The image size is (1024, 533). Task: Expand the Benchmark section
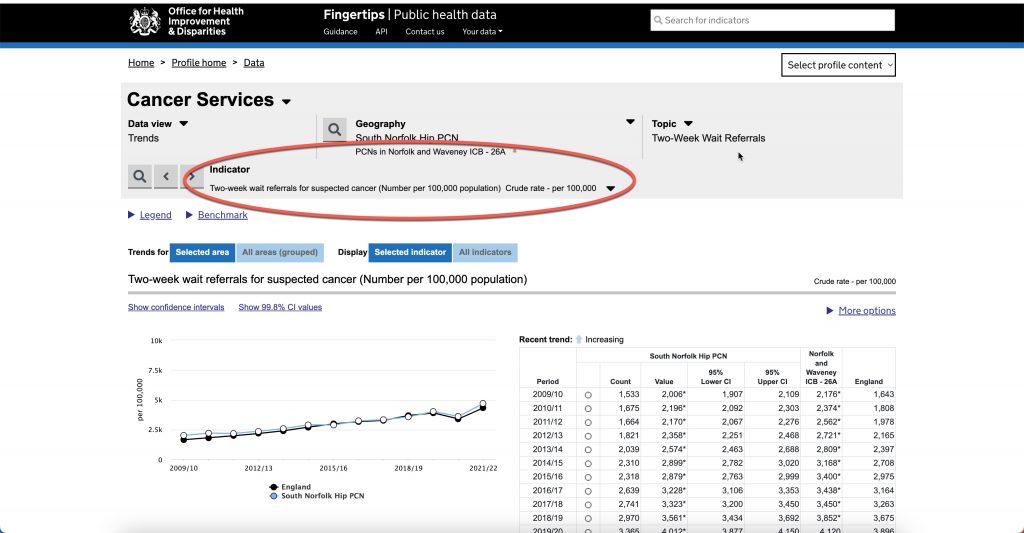tap(222, 215)
